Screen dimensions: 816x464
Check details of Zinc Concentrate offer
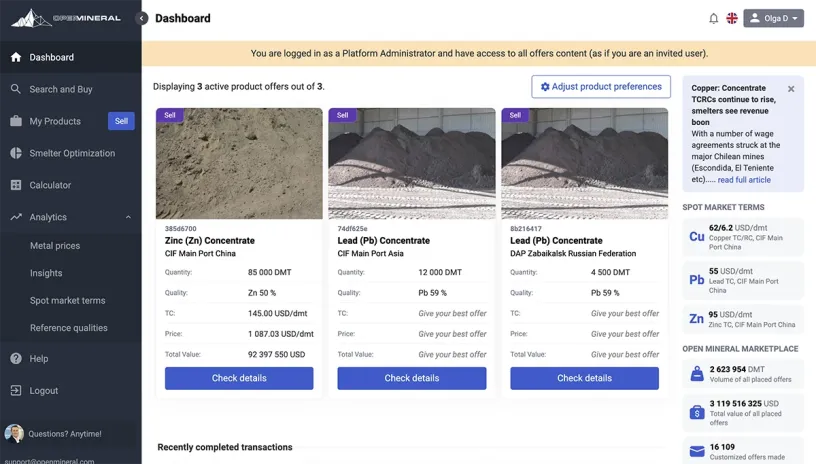239,378
